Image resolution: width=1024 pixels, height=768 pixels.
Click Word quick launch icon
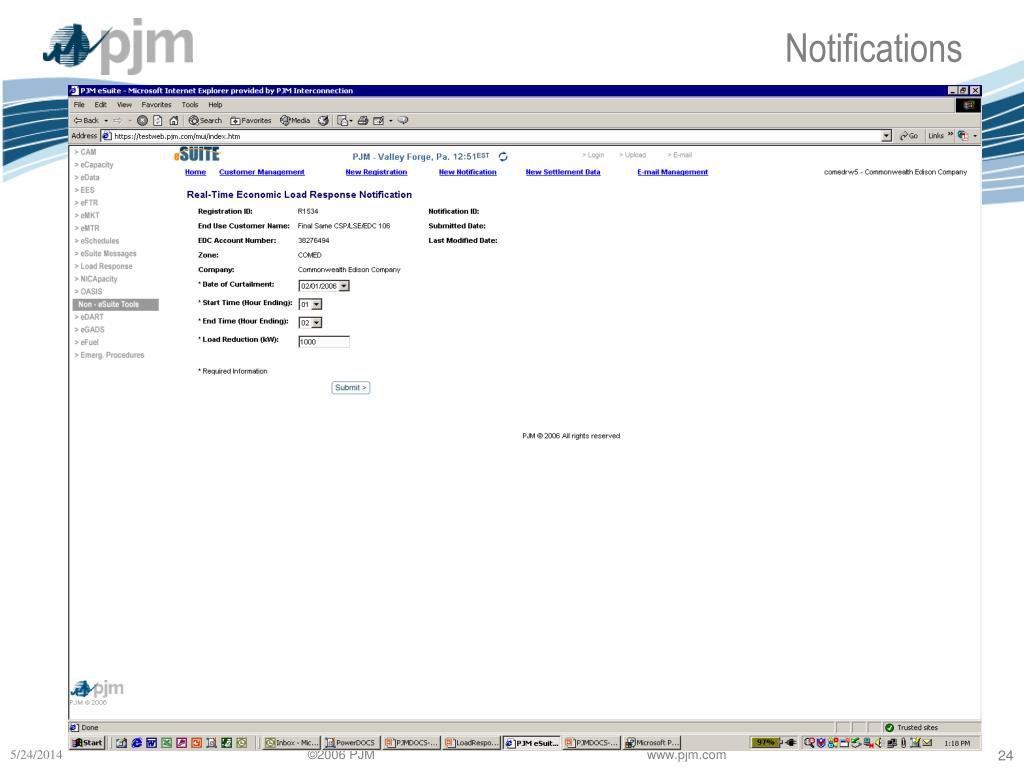(152, 743)
